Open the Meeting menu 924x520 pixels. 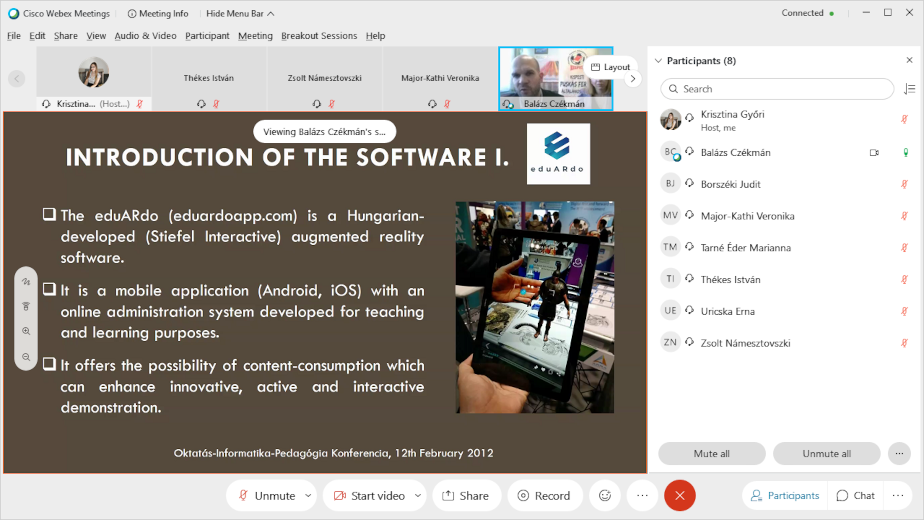coord(255,35)
